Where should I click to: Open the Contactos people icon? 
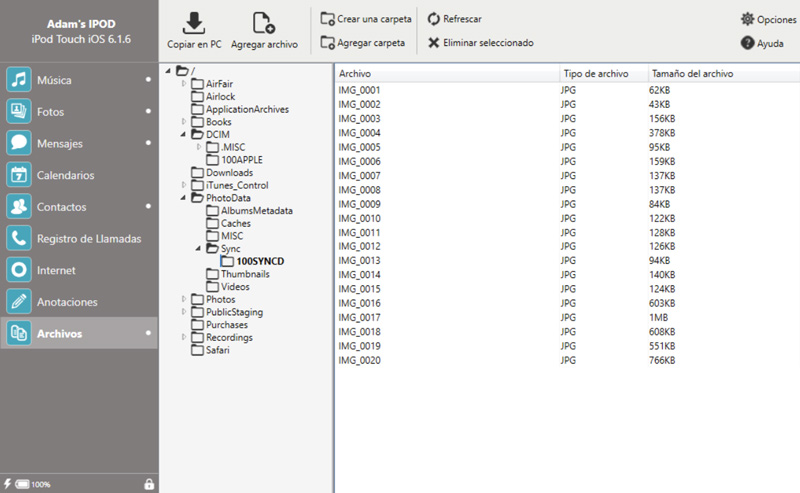tap(19, 206)
